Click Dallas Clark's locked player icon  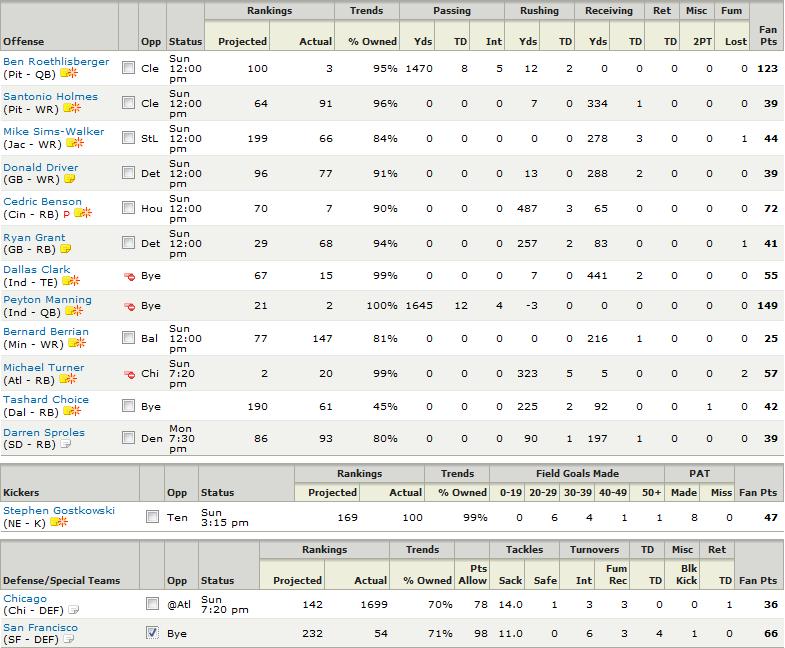pos(129,276)
